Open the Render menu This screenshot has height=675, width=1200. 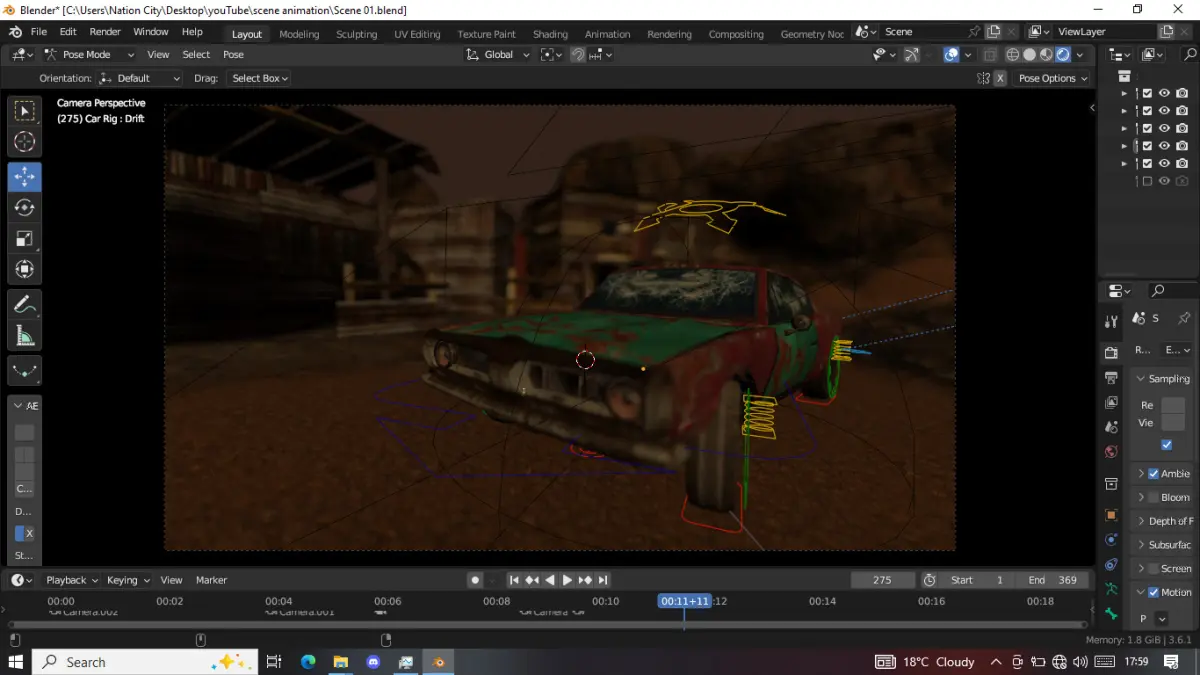(x=105, y=32)
